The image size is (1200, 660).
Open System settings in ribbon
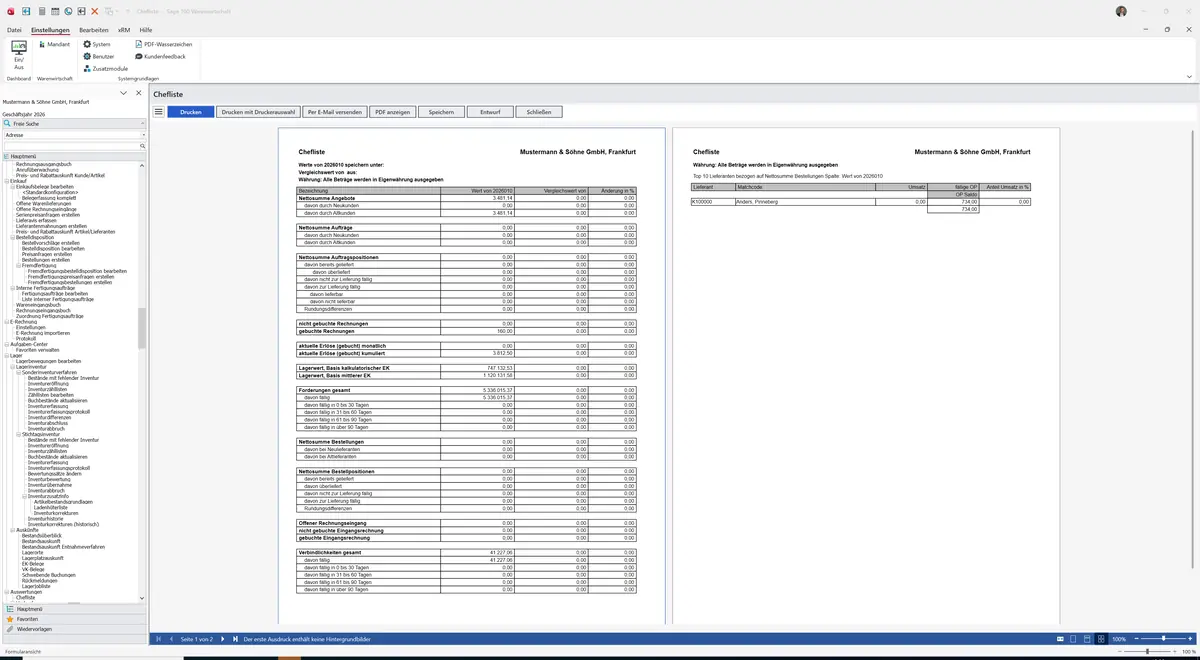pyautogui.click(x=97, y=44)
